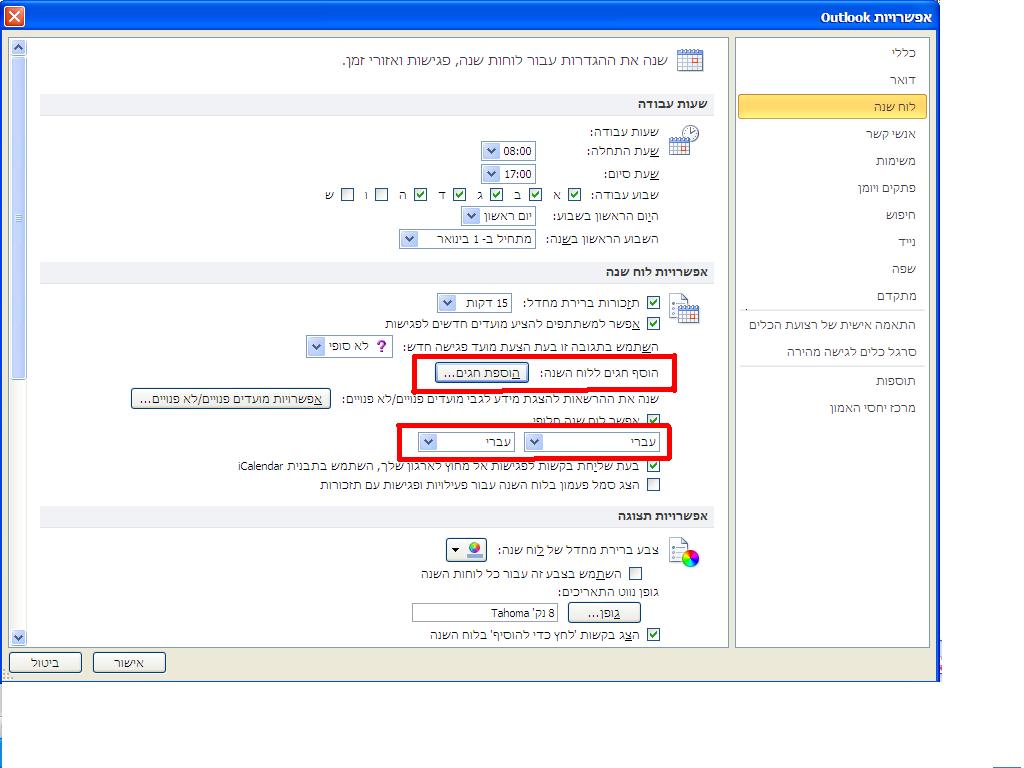Toggle the Tuesday (ג) work day checkbox
Screen dimensions: 1024x768
coord(496,195)
